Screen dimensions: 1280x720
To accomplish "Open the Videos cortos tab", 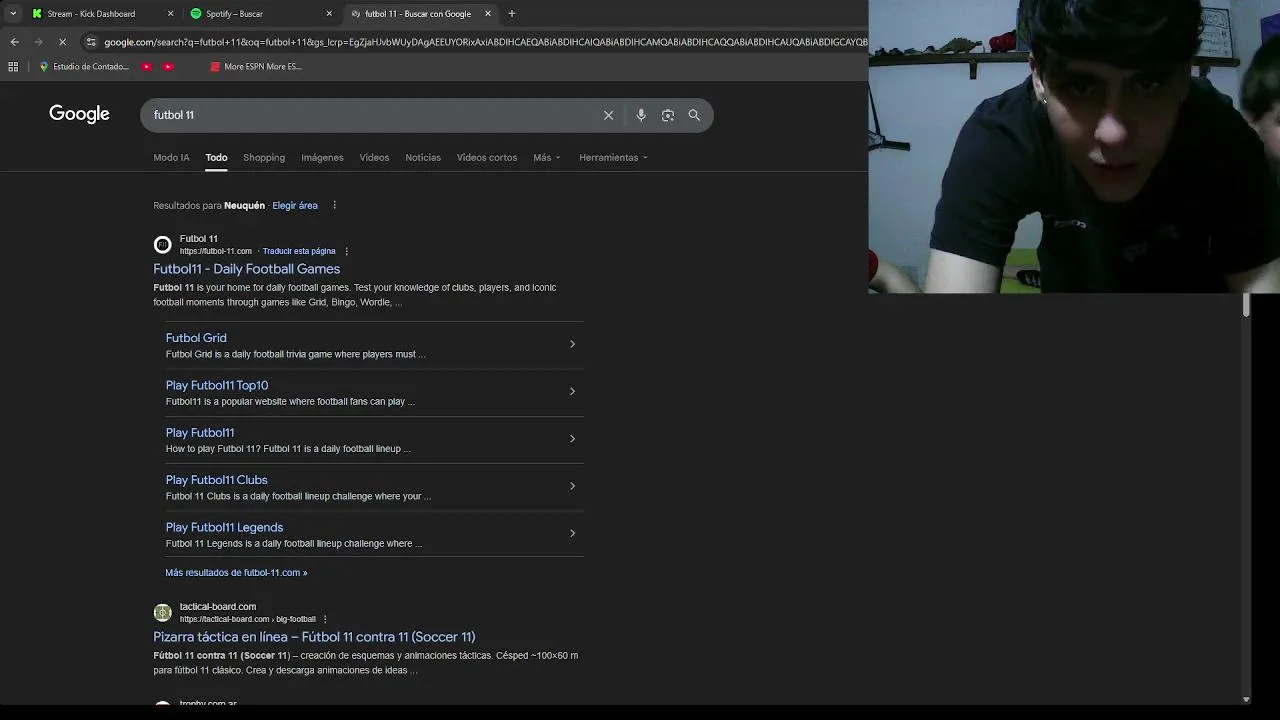I will (x=487, y=157).
